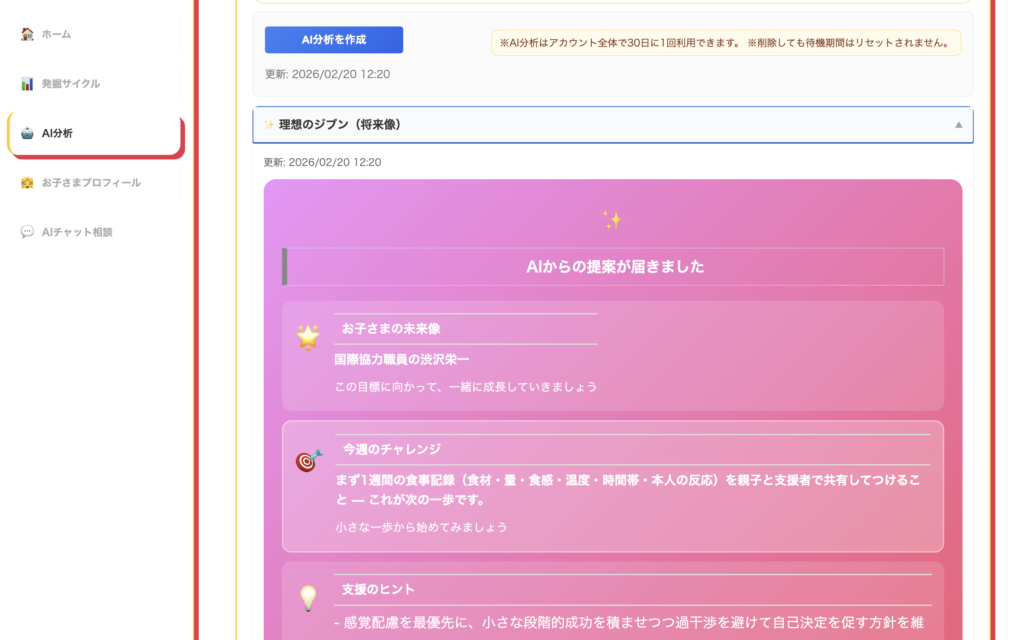Select the house icon beside ホーム
The image size is (1024, 640).
pyautogui.click(x=25, y=33)
